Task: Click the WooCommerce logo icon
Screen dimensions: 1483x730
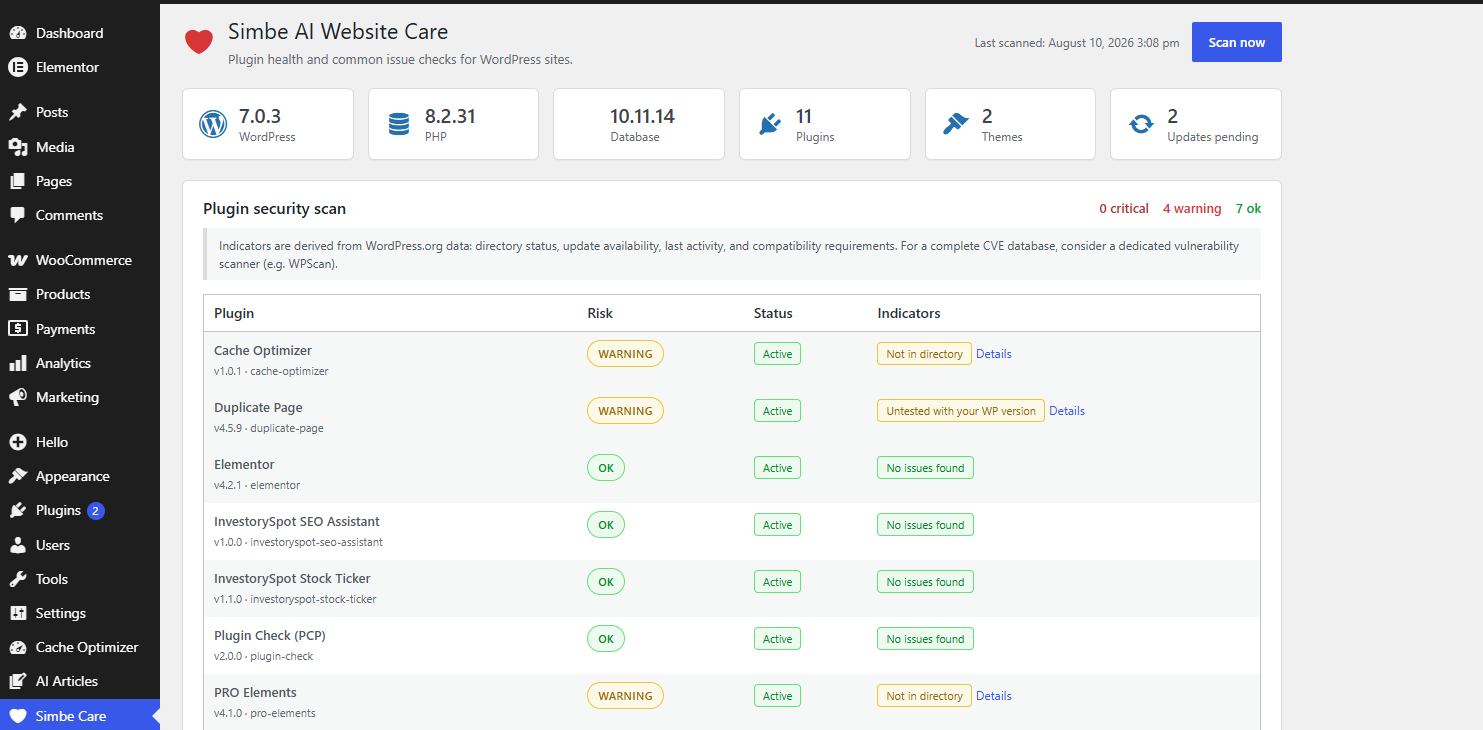Action: tap(17, 260)
